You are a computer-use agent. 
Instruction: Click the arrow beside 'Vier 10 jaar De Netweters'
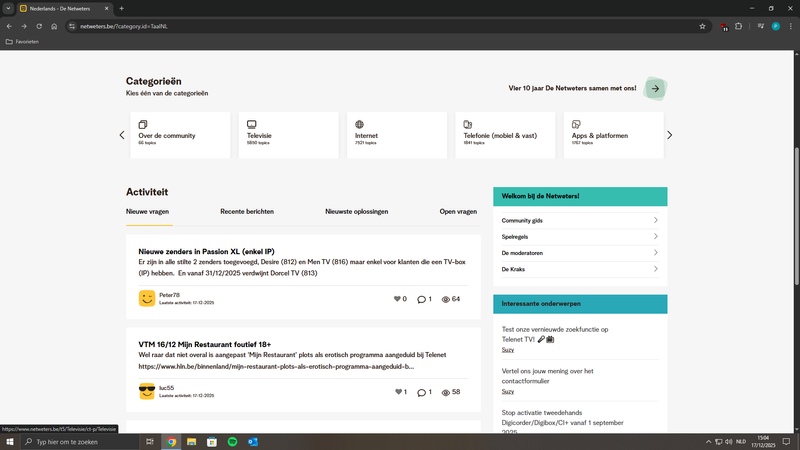pyautogui.click(x=655, y=88)
